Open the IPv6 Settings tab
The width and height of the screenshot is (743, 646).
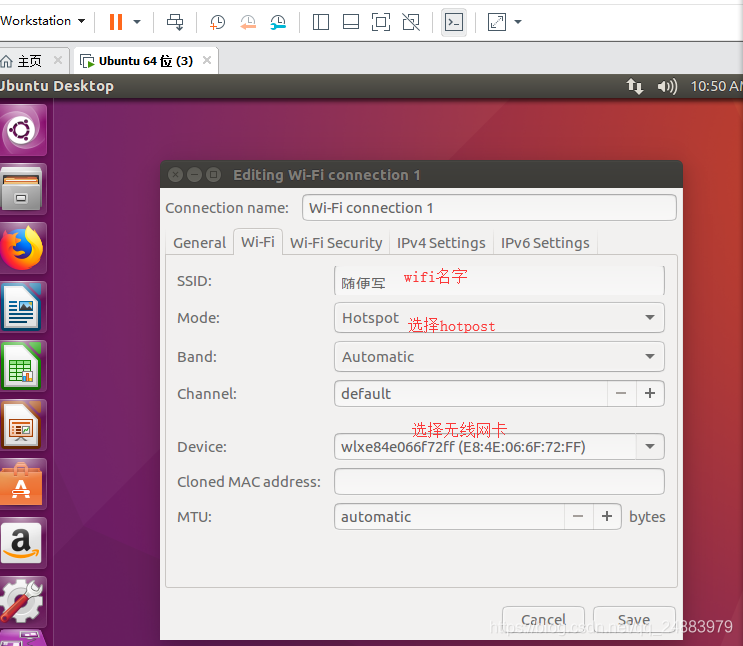tap(545, 243)
